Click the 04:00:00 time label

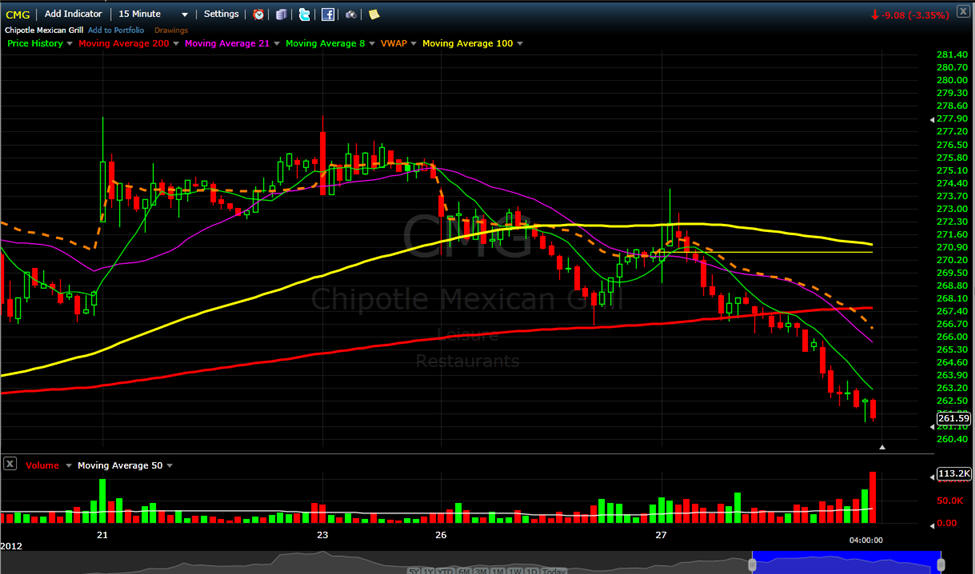click(x=866, y=540)
